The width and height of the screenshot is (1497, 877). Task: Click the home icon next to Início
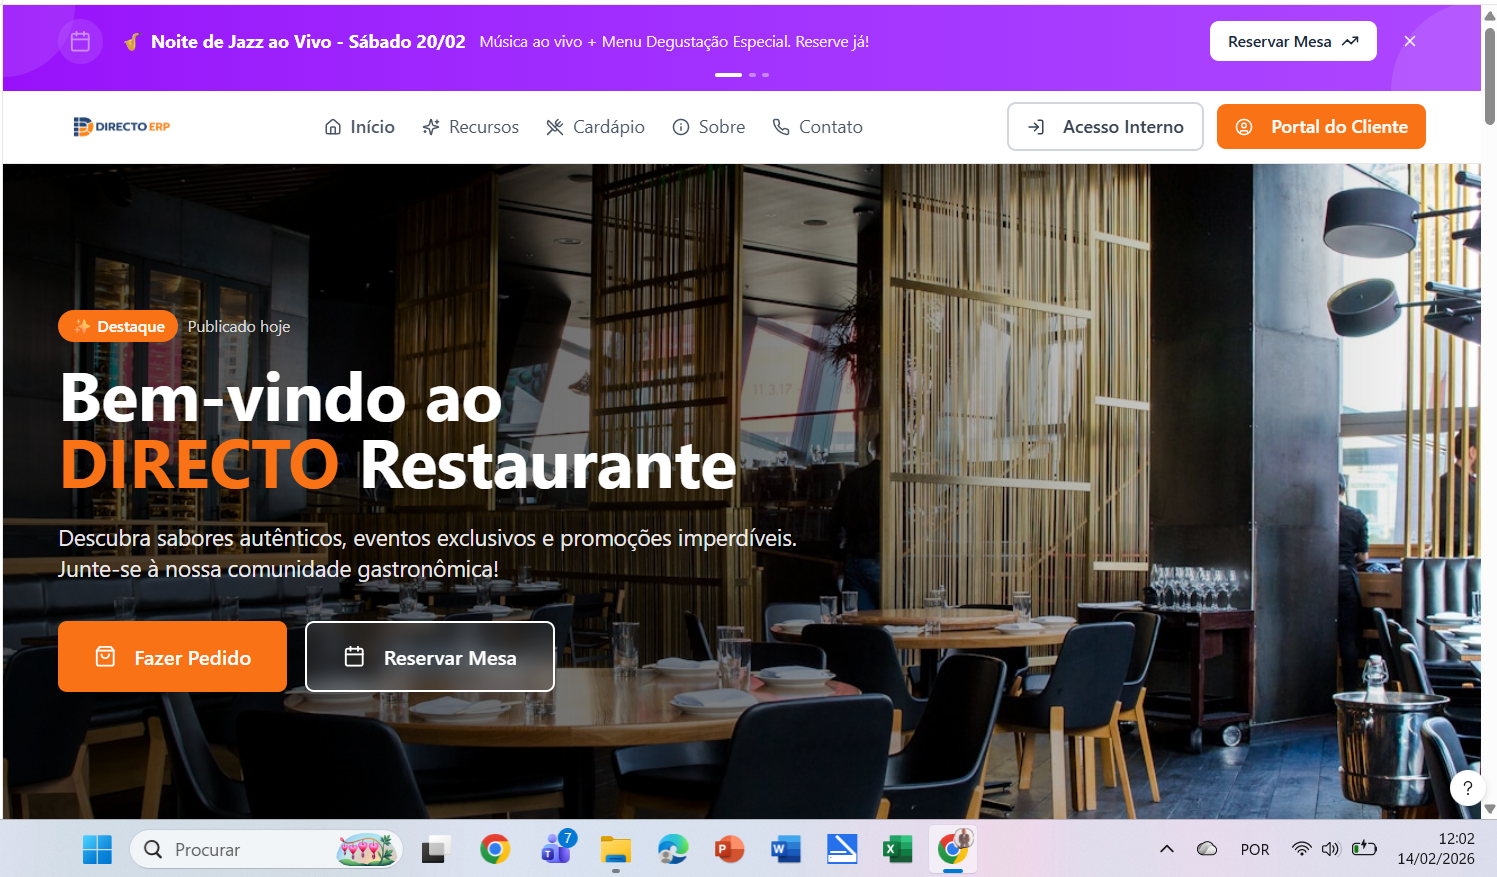coord(332,126)
